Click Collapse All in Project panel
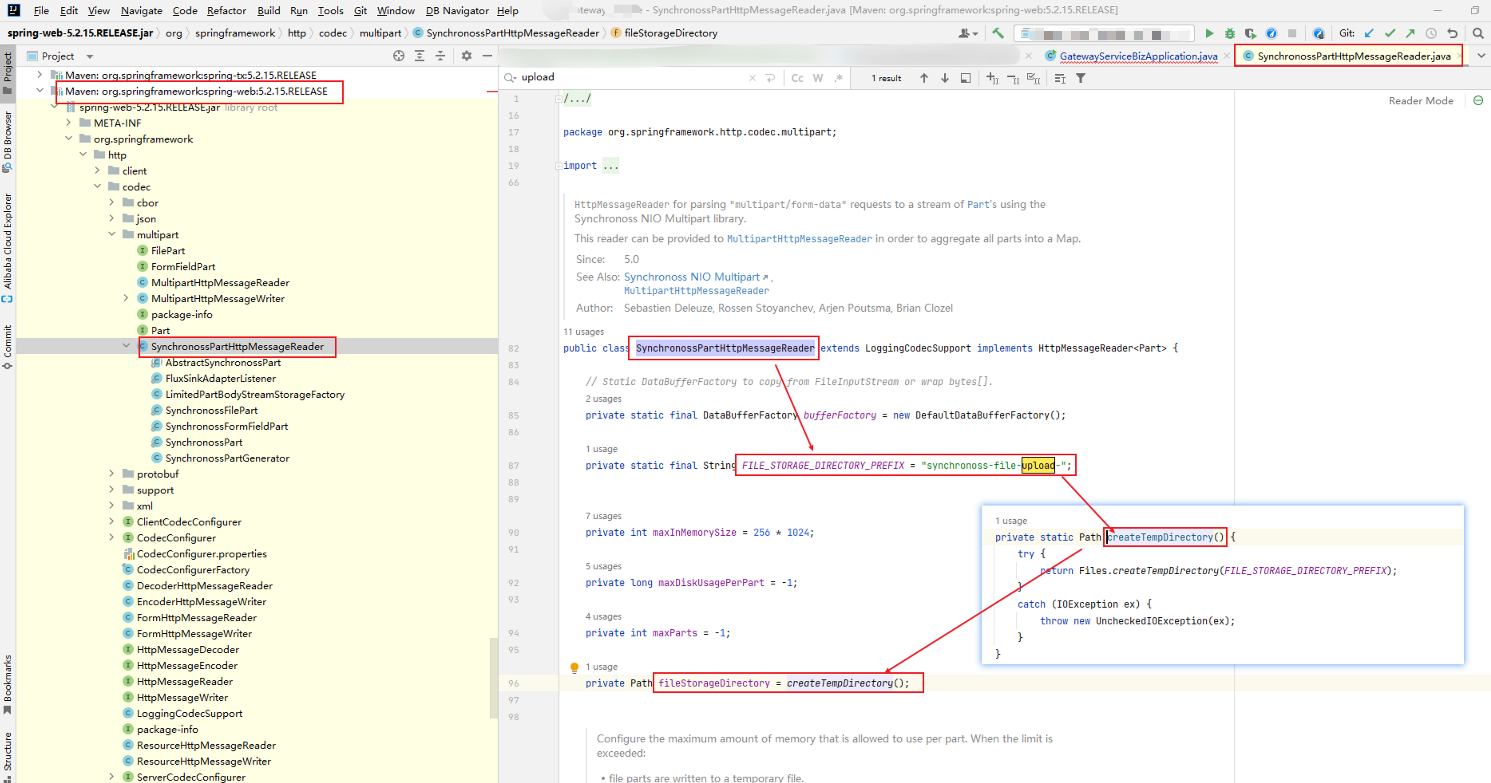 (x=439, y=56)
